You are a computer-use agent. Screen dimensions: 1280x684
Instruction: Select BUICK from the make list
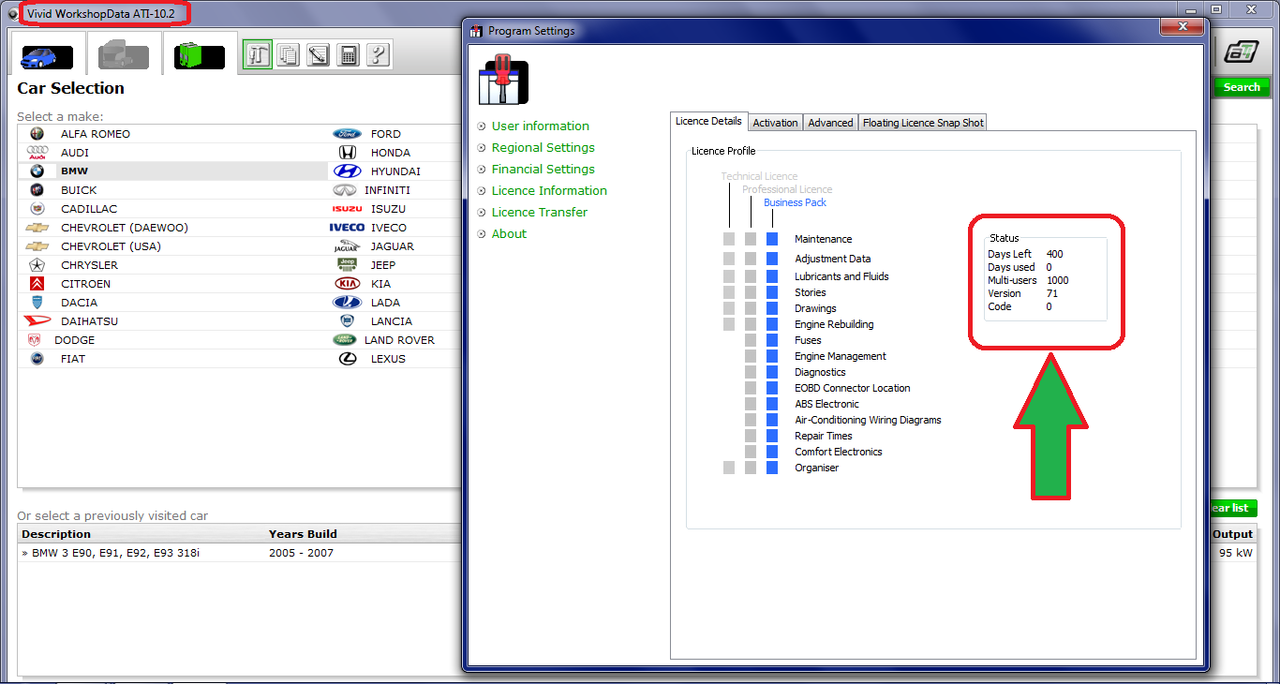point(79,190)
